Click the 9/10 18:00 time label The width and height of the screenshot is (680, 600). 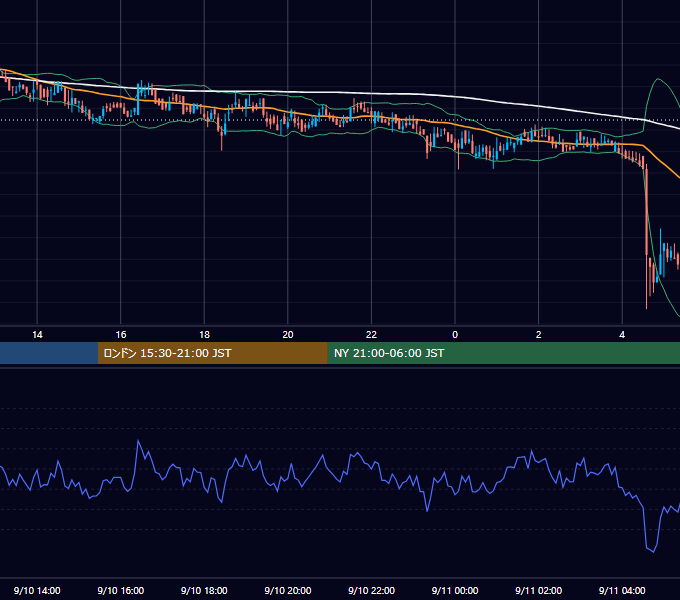tap(204, 590)
